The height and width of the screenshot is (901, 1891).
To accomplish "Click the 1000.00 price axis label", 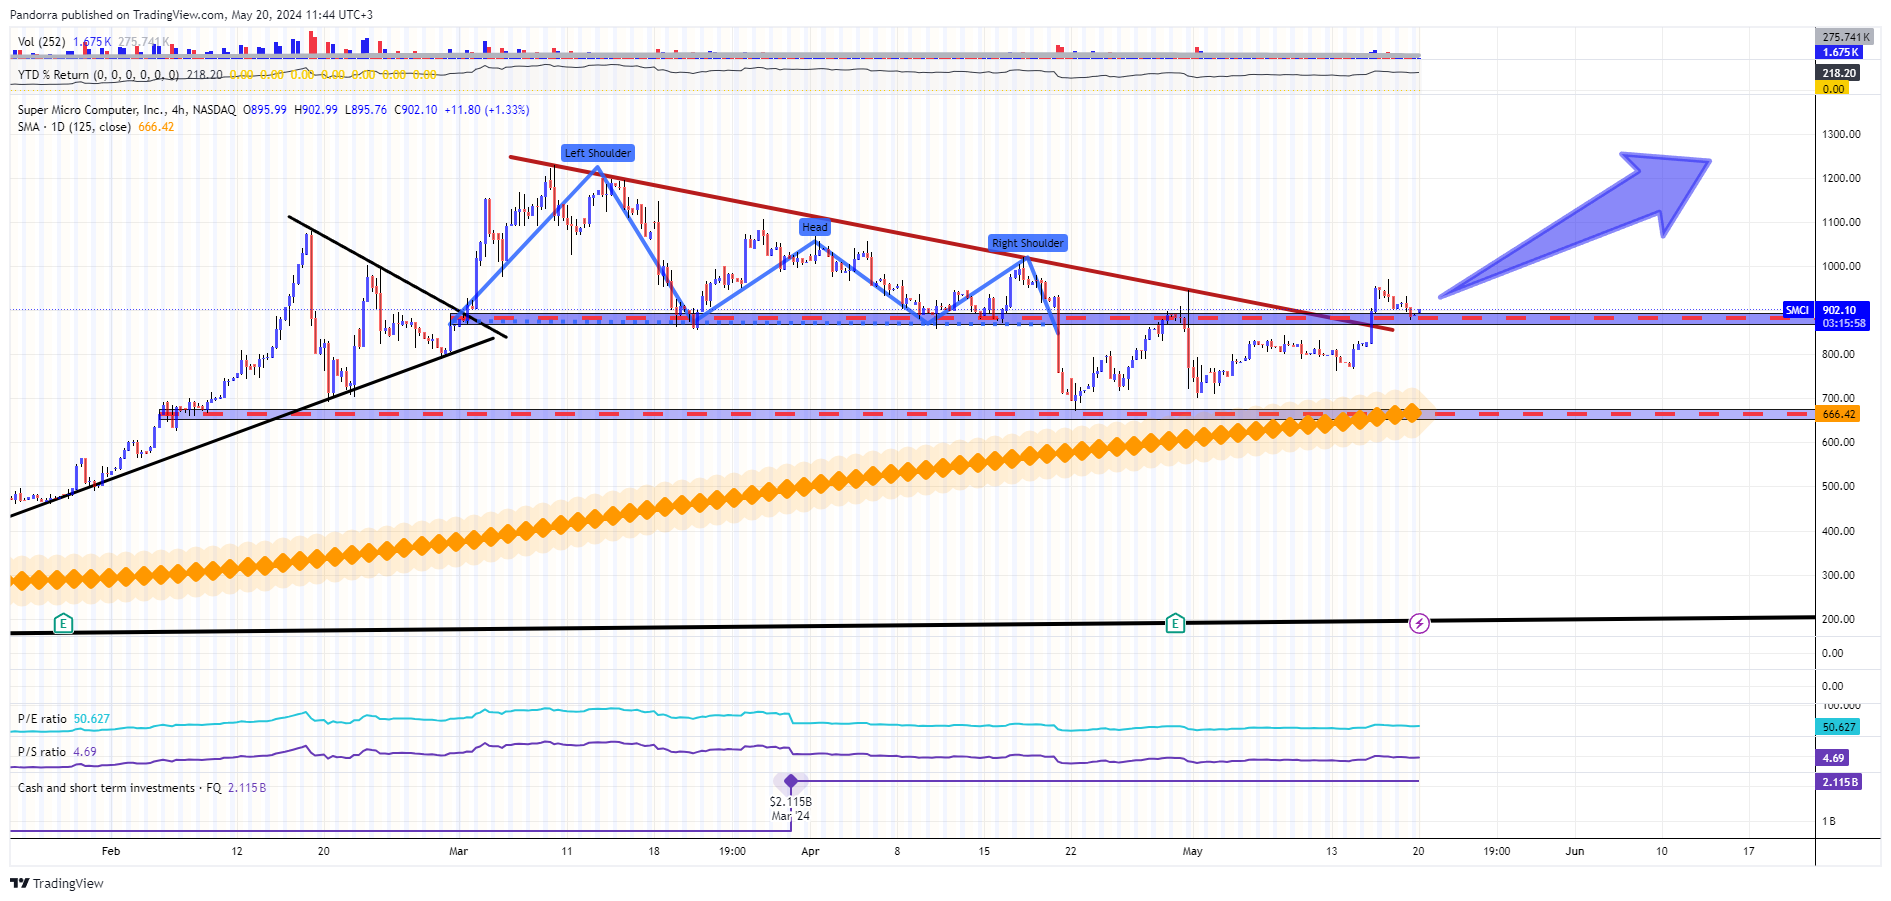I will [x=1841, y=266].
